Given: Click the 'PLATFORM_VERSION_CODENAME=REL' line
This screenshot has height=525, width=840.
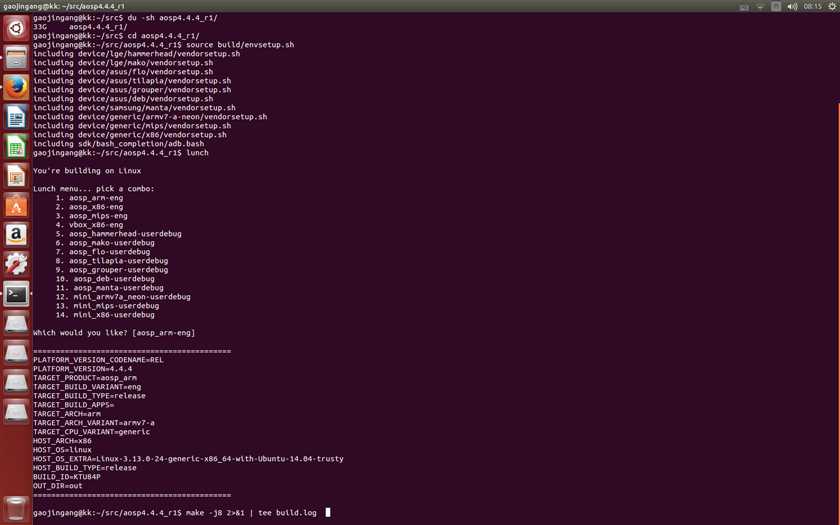Looking at the screenshot, I should click(x=99, y=359).
